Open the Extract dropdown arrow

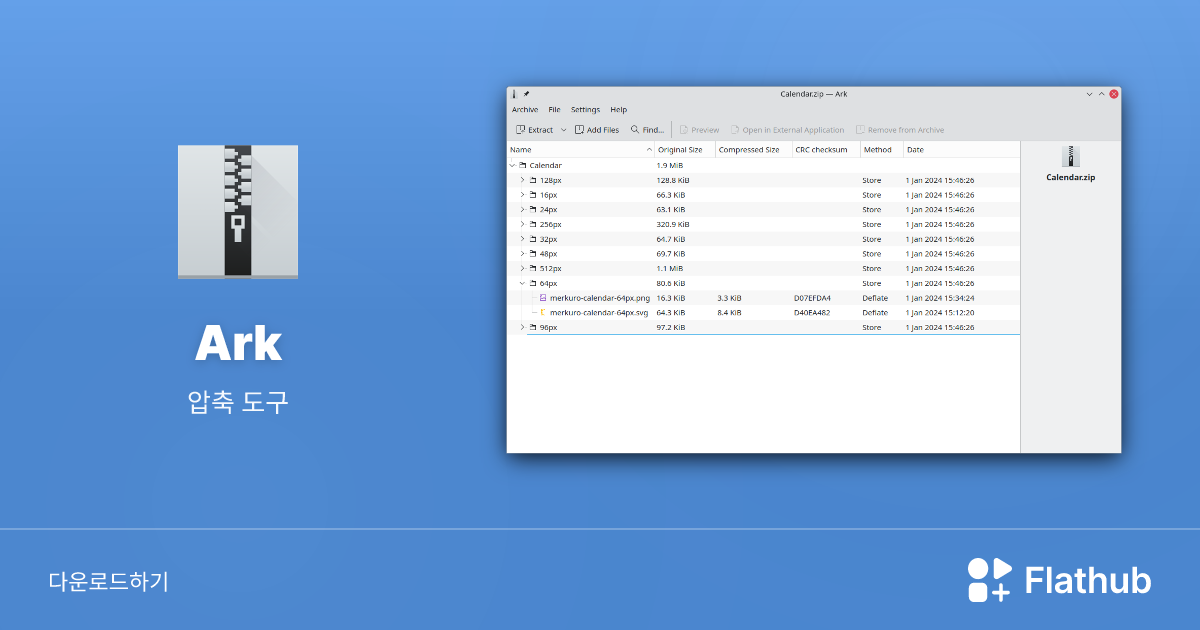(x=563, y=130)
